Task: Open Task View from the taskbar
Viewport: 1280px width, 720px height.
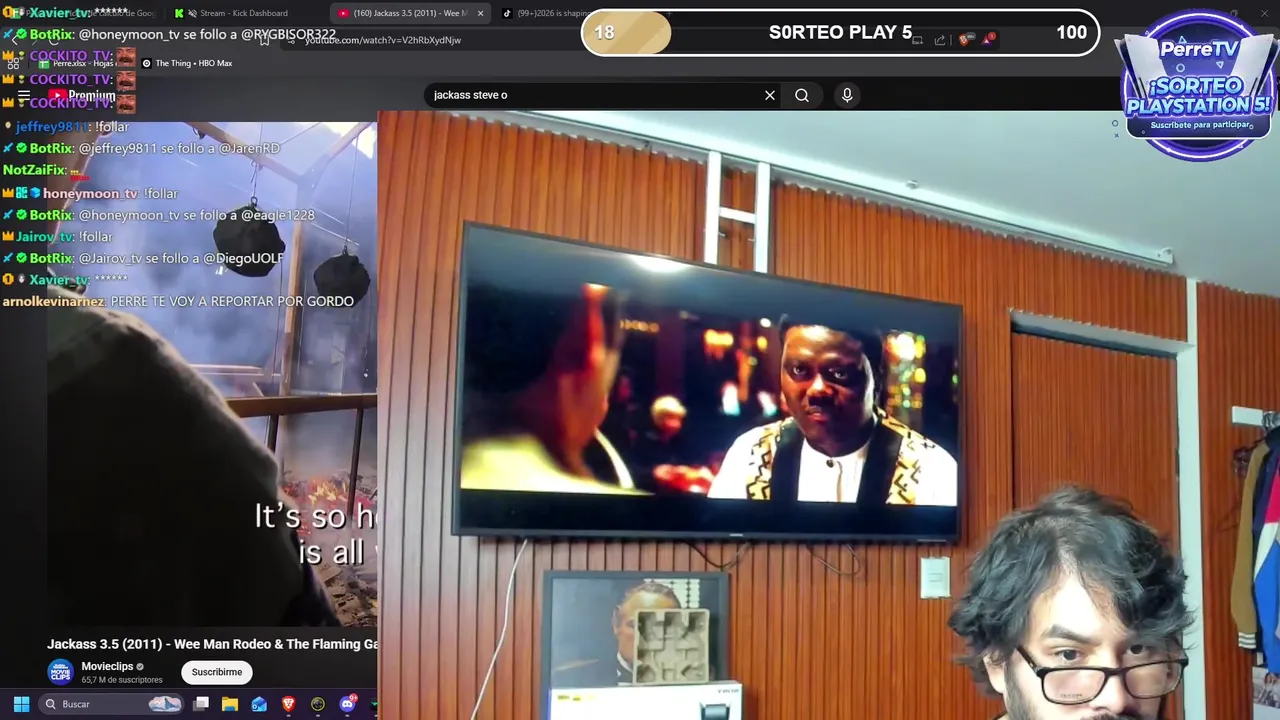Action: (201, 704)
